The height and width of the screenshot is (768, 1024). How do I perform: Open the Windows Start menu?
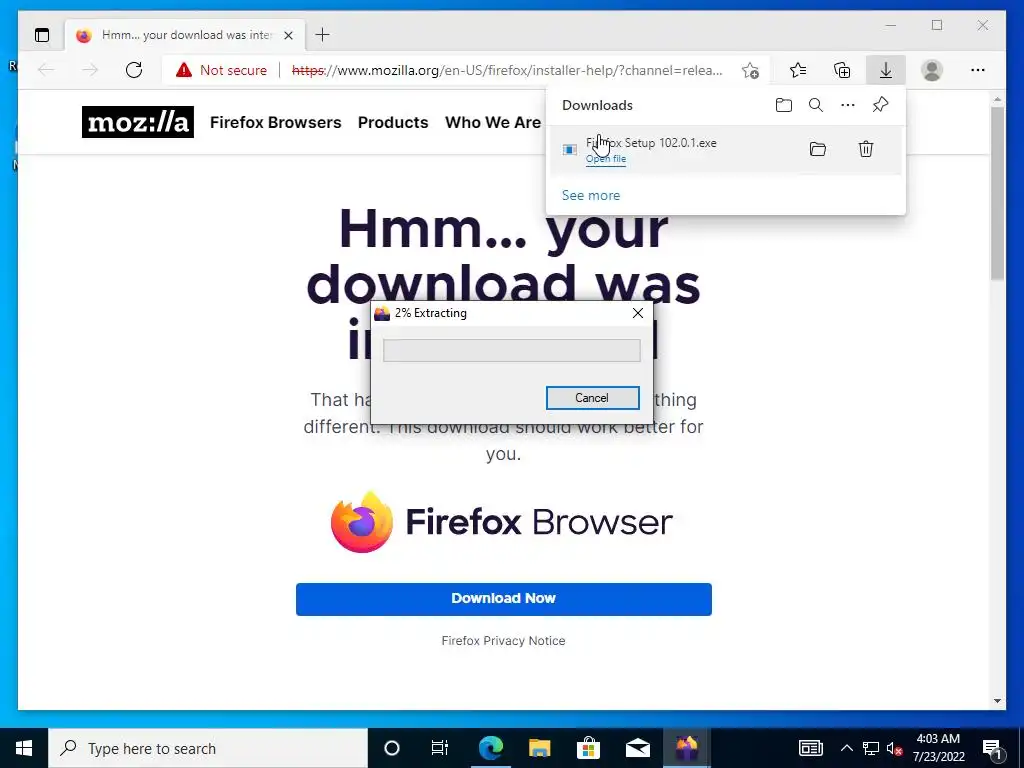24,748
